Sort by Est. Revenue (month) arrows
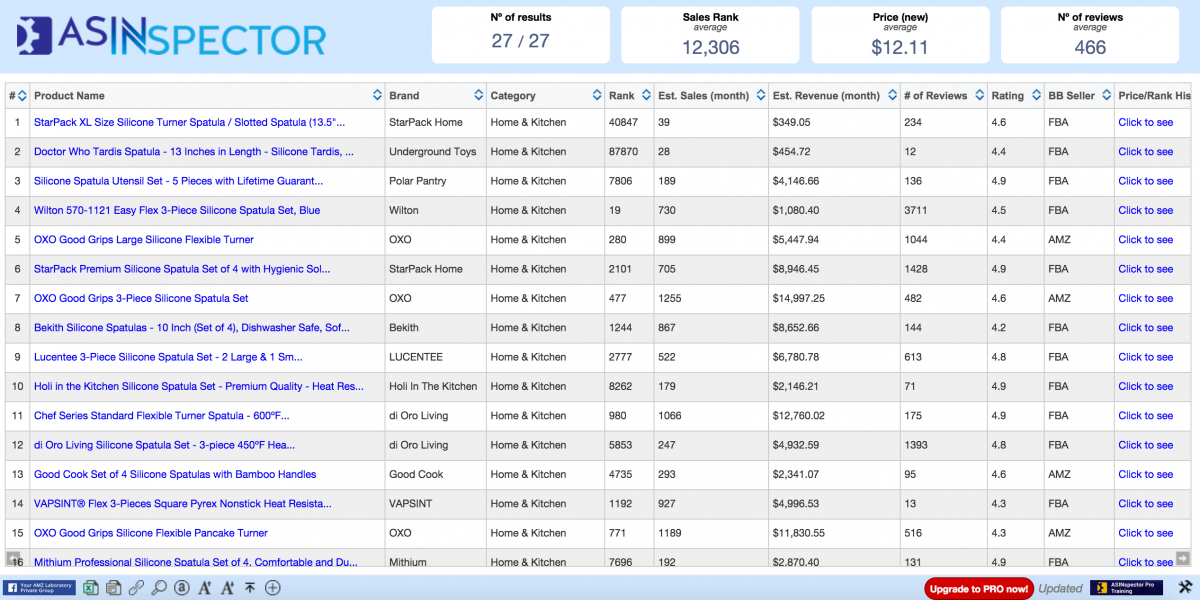Screen dimensions: 1200x600 890,96
